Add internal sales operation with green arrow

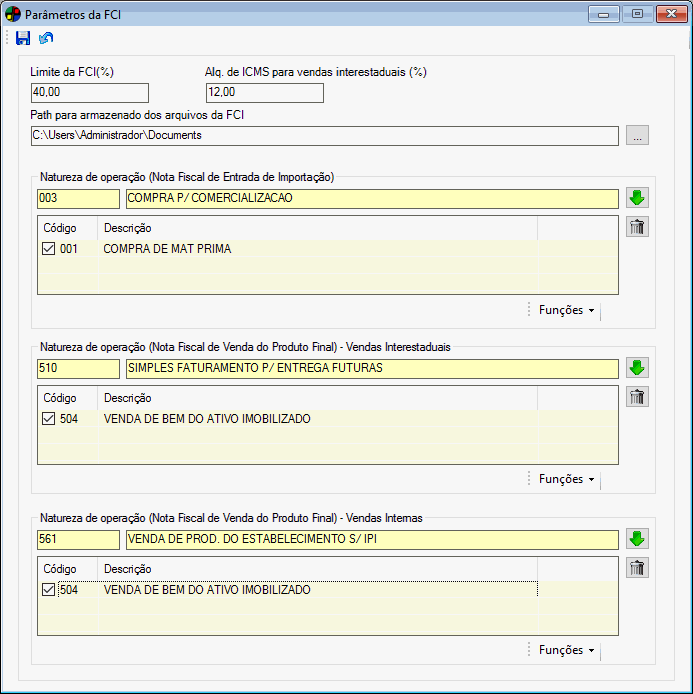click(x=637, y=539)
